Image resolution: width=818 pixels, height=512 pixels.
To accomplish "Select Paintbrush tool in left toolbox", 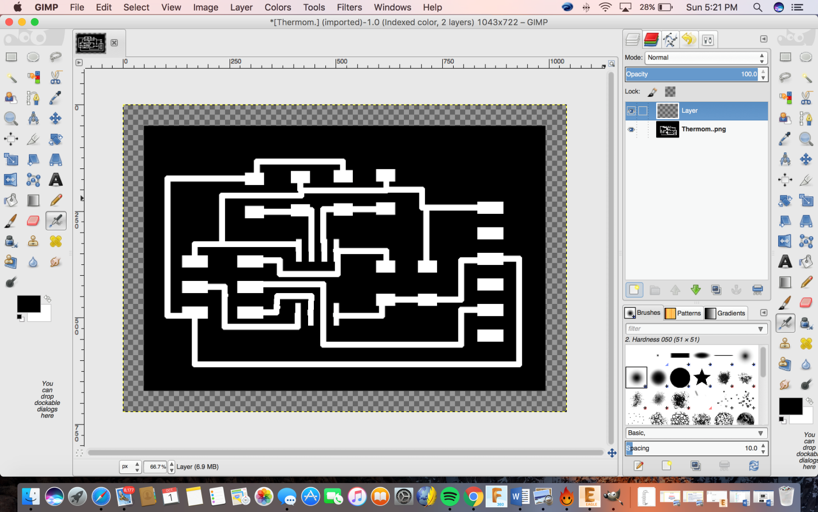I will pos(11,221).
